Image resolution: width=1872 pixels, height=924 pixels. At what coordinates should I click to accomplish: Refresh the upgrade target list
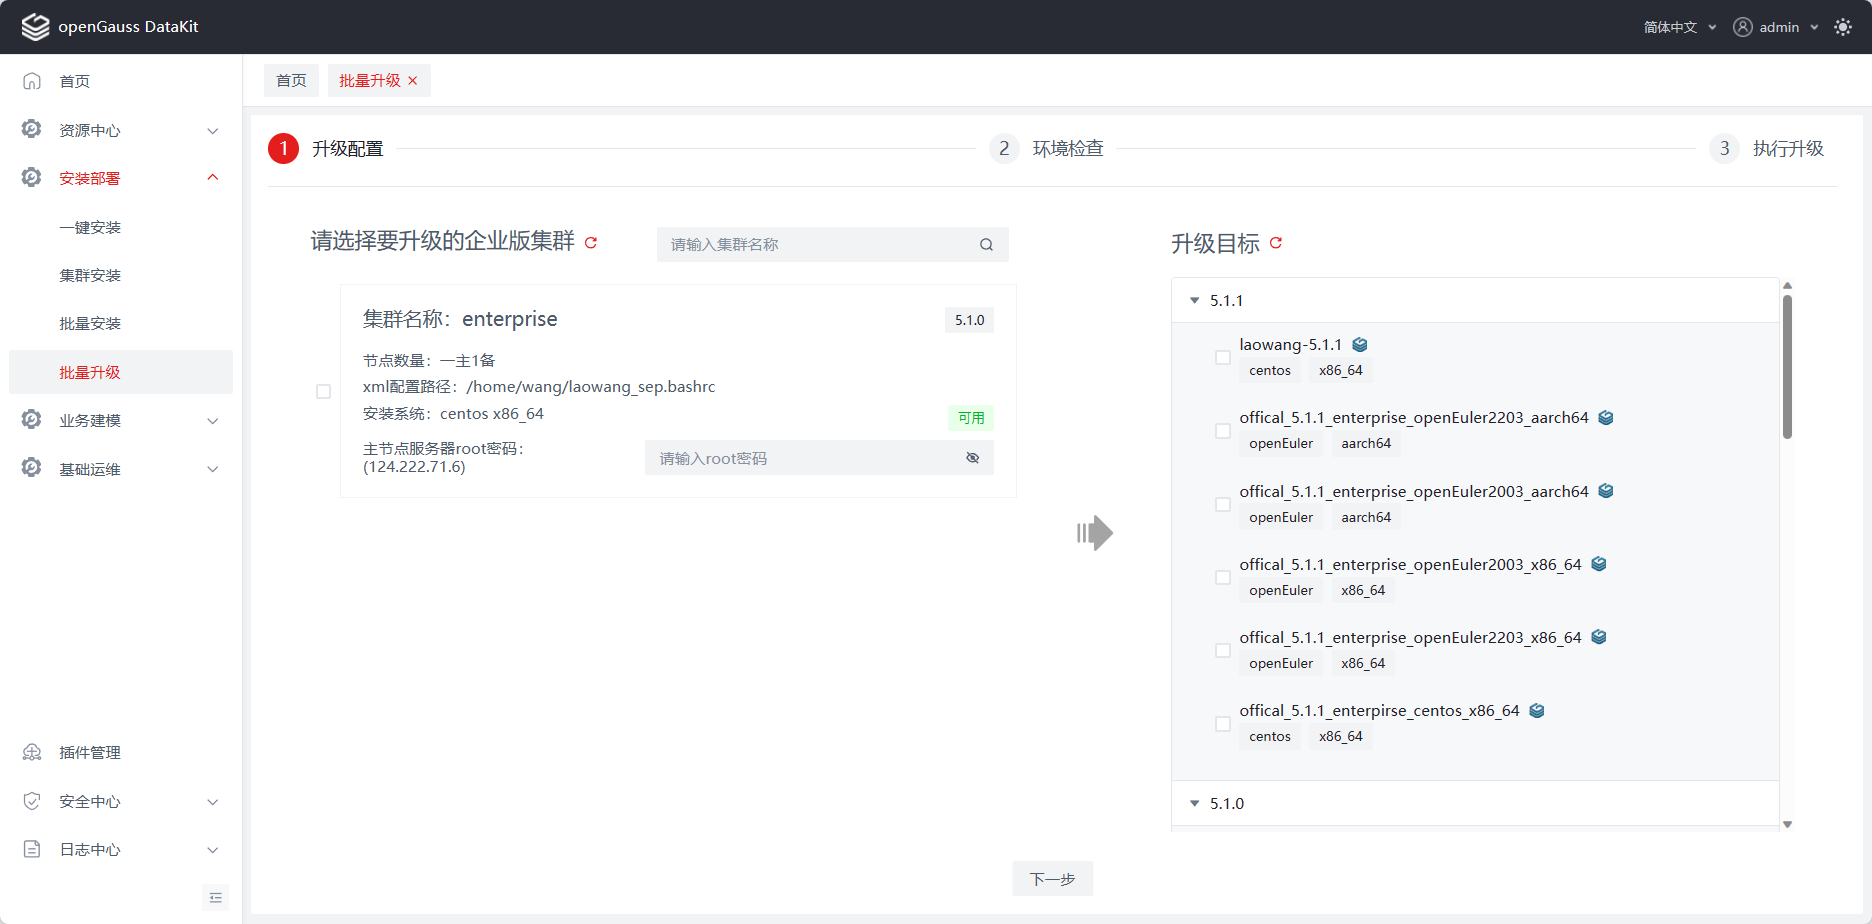tap(1276, 242)
